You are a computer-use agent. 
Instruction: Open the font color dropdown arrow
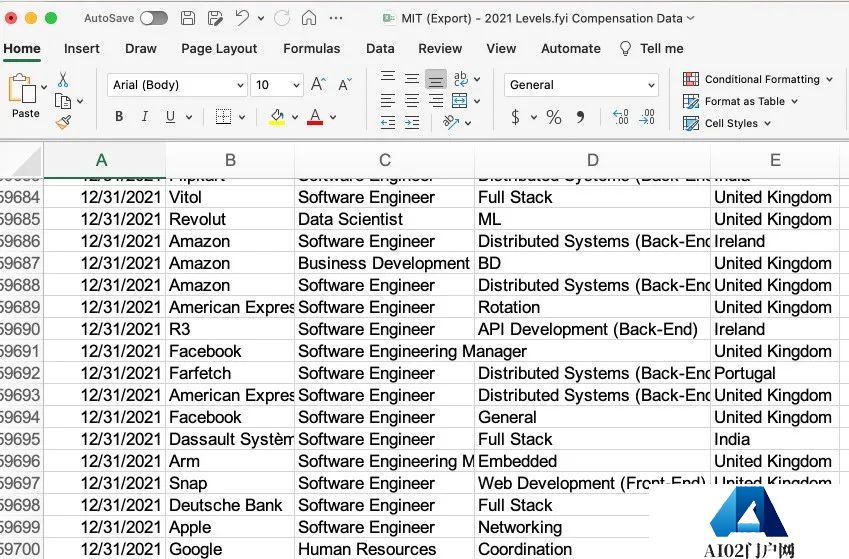click(333, 117)
